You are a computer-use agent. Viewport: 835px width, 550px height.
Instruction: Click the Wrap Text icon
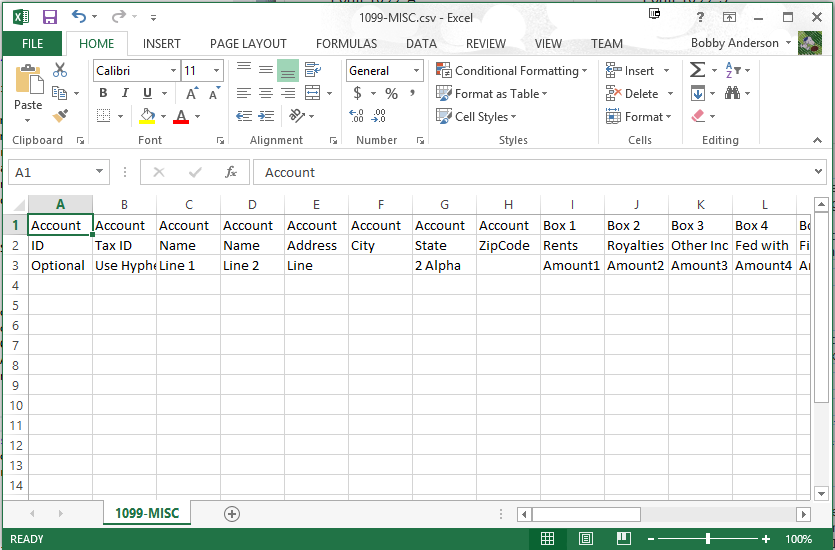312,70
